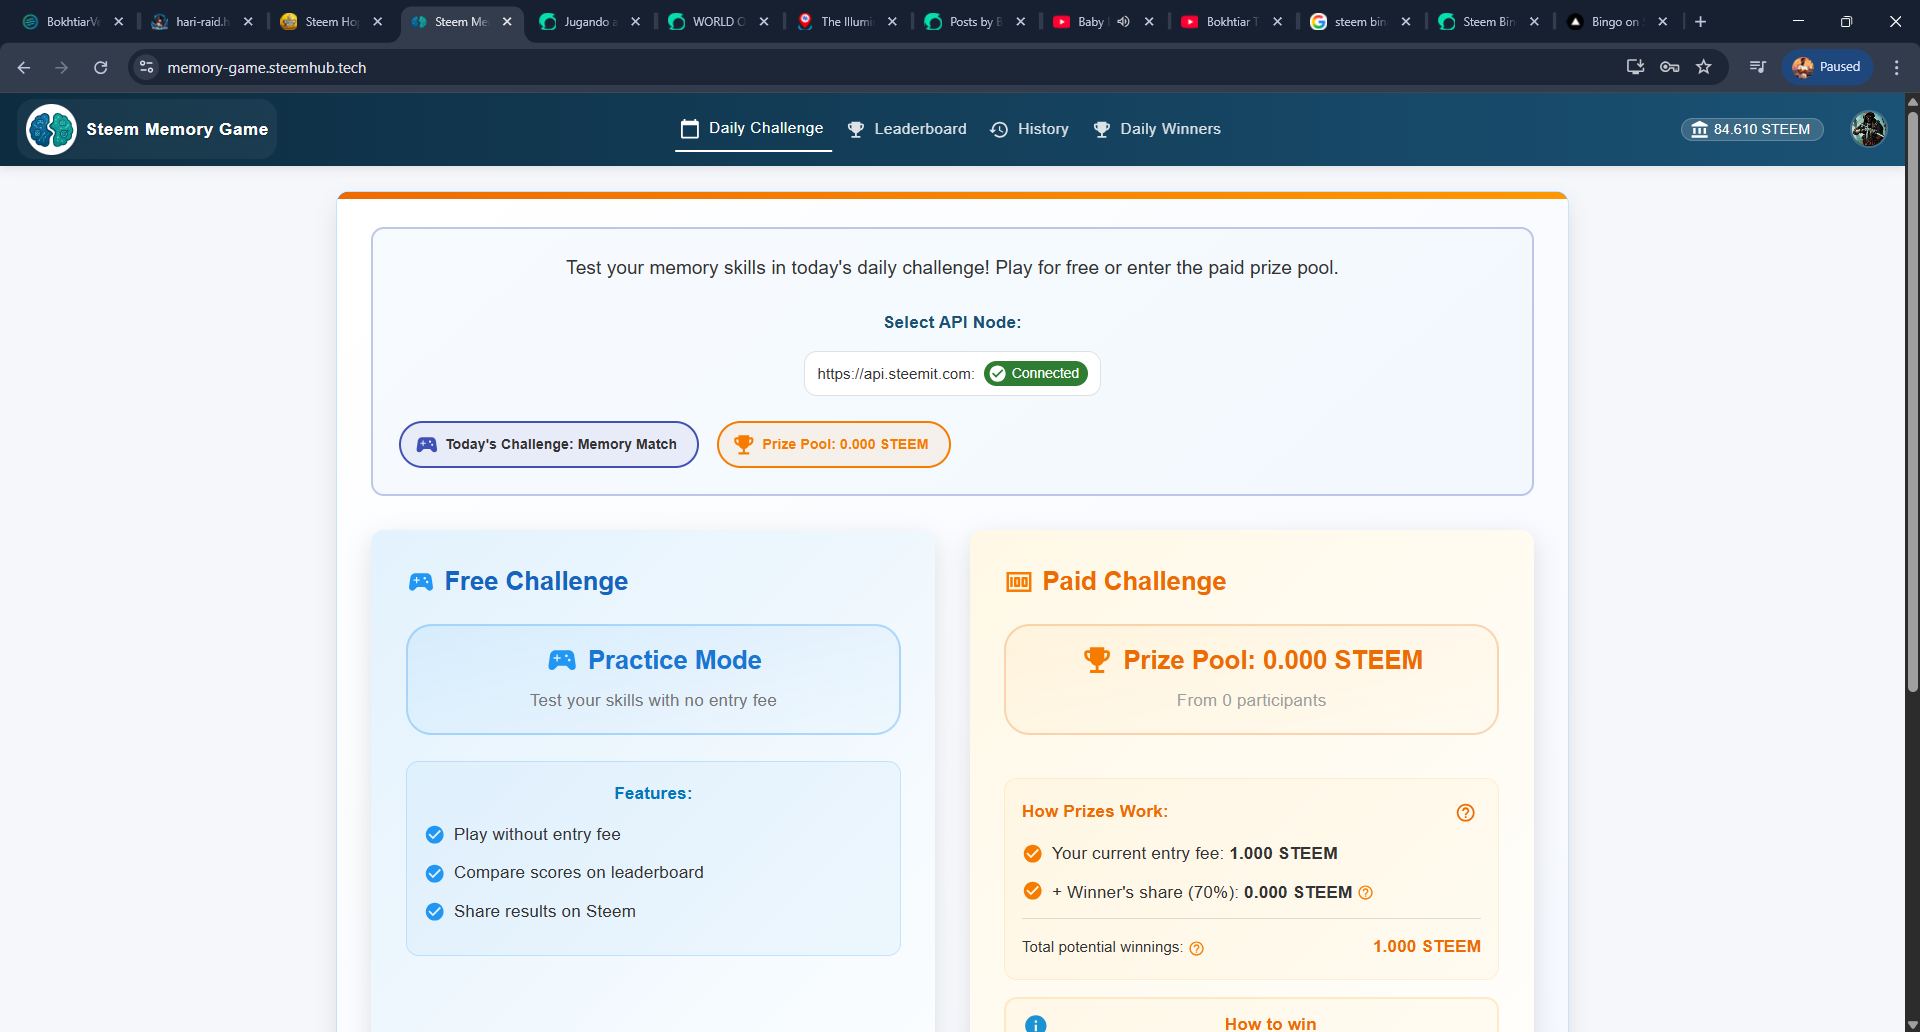The height and width of the screenshot is (1032, 1920).
Task: Switch to the hari-raid browser tab
Action: coord(201,21)
